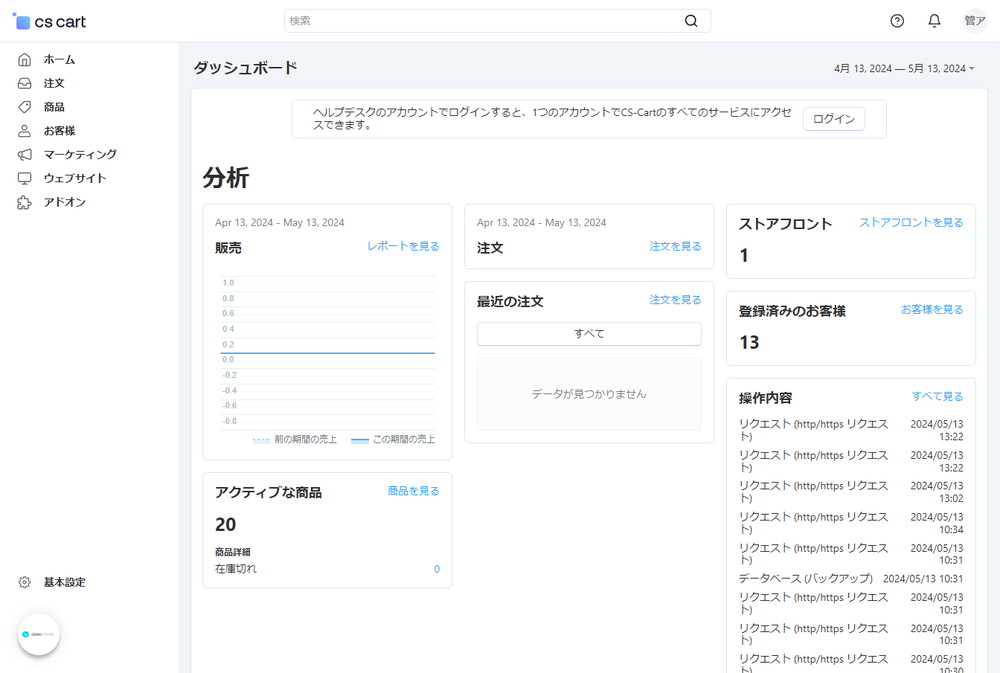Open the アドオン menu item
Viewport: 1000px width, 673px height.
click(64, 202)
